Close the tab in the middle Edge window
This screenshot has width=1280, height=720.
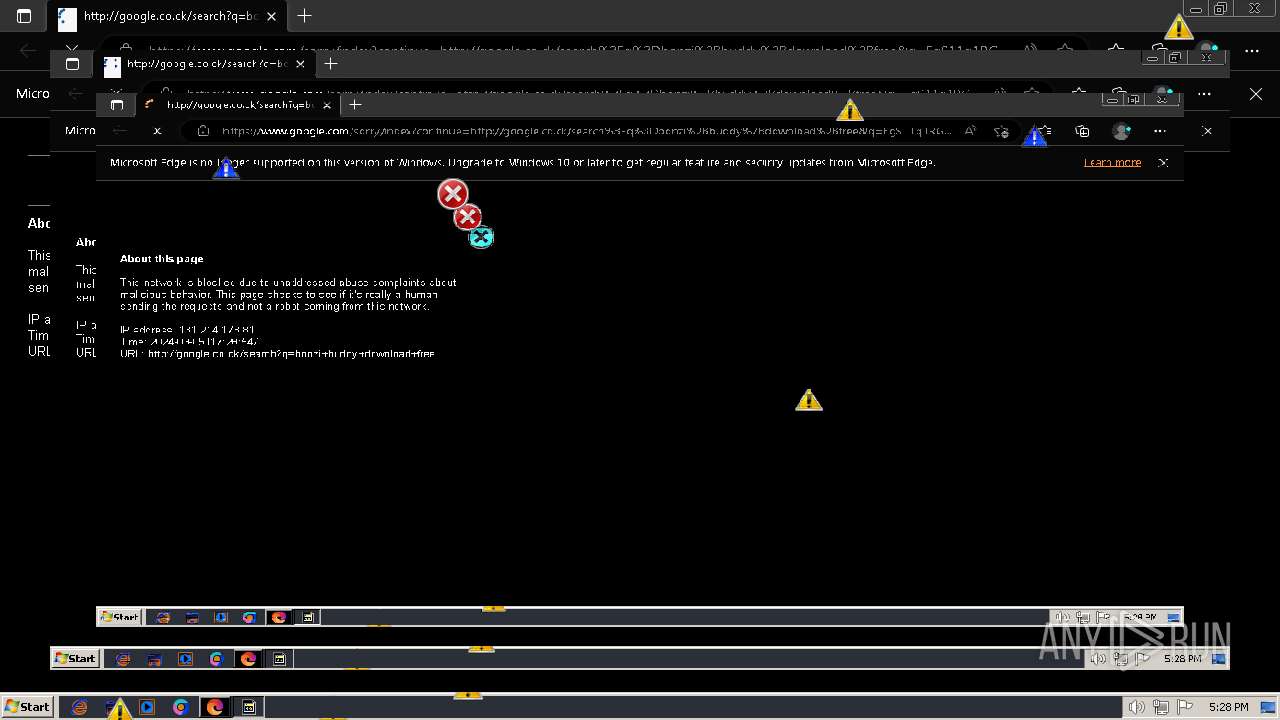(298, 64)
